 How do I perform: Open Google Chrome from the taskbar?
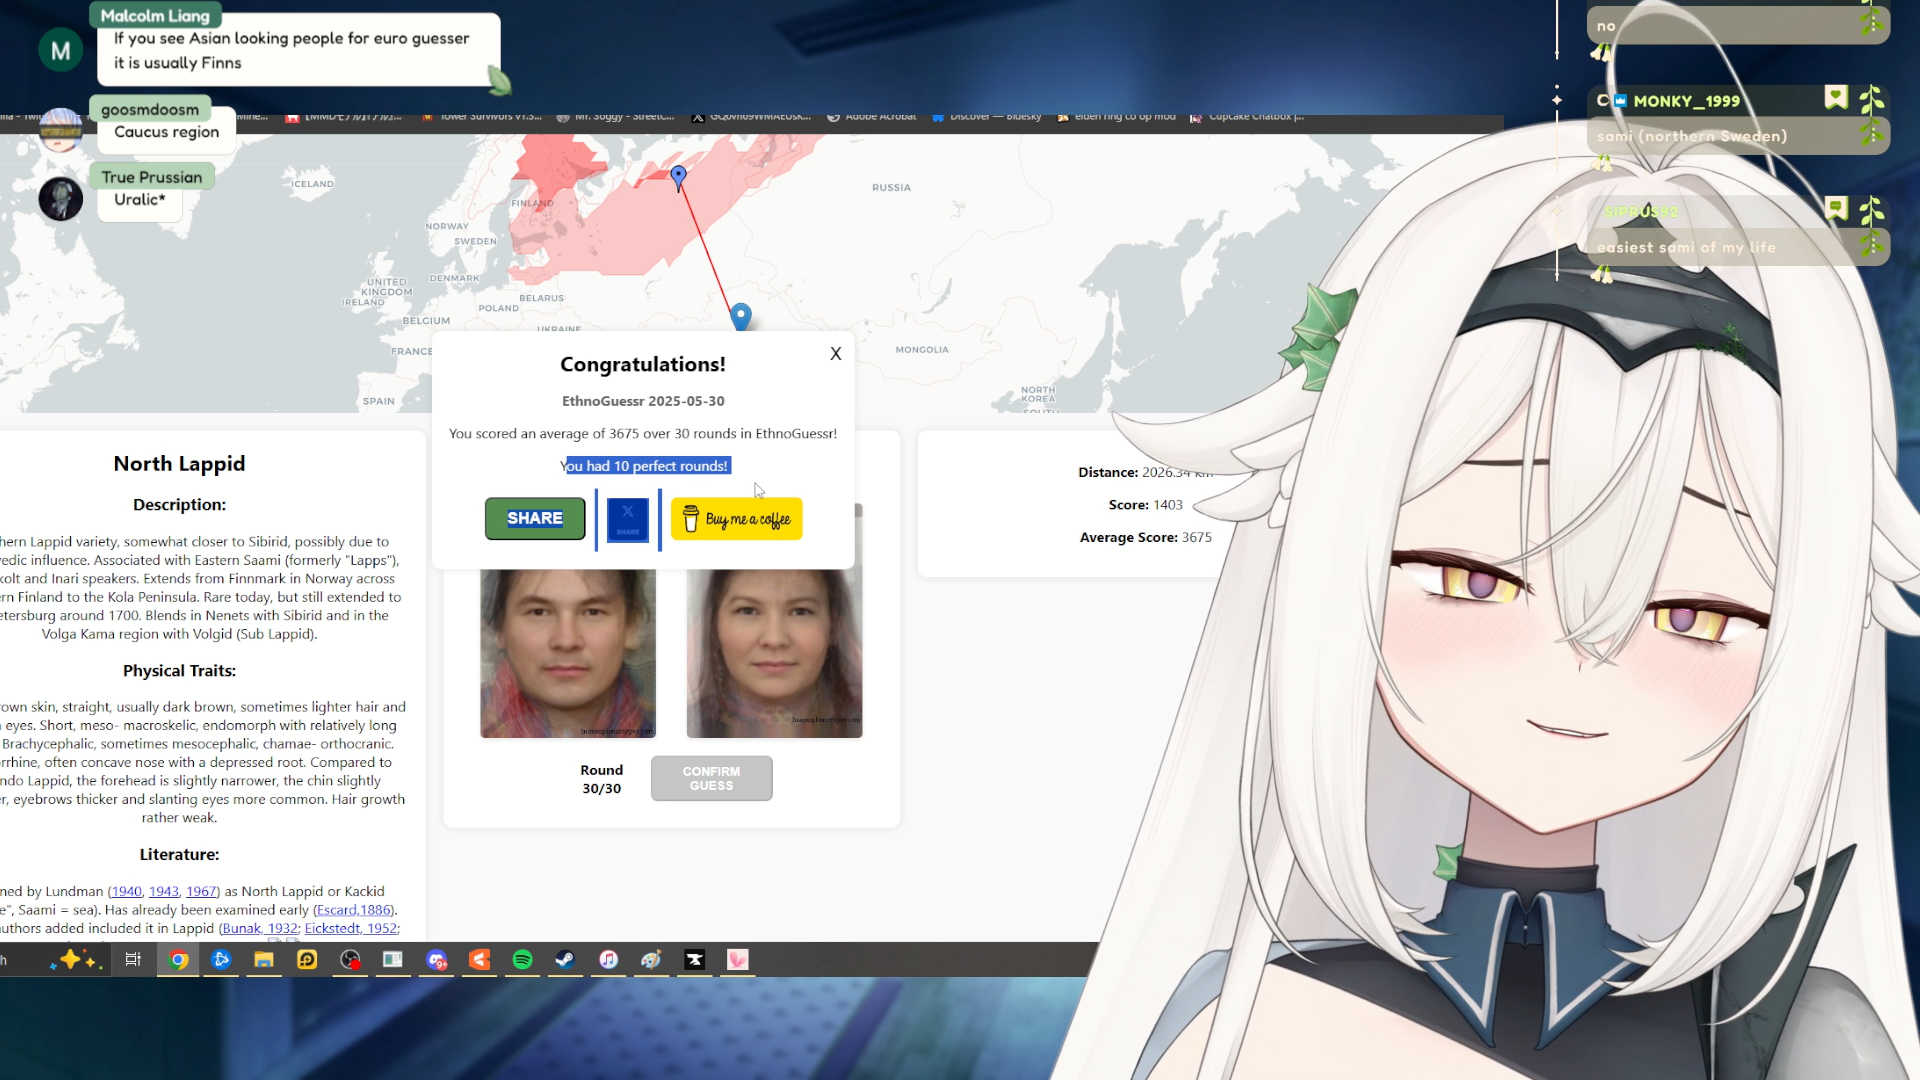pyautogui.click(x=179, y=960)
